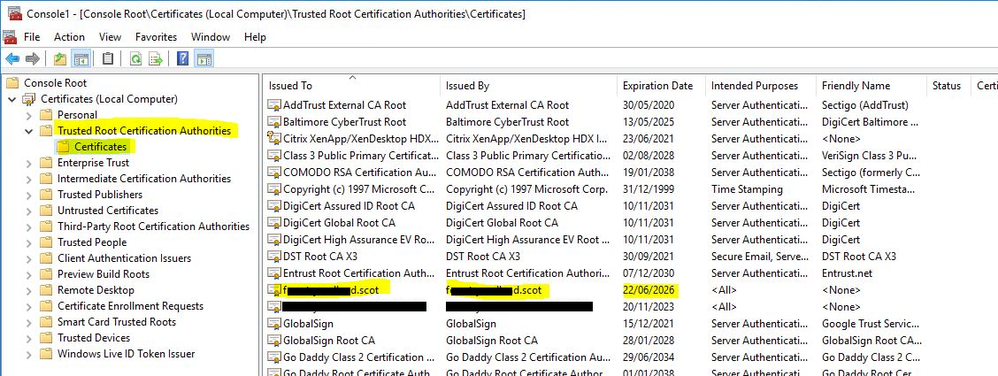Open Help via blue question mark icon
The width and height of the screenshot is (998, 376).
183,59
